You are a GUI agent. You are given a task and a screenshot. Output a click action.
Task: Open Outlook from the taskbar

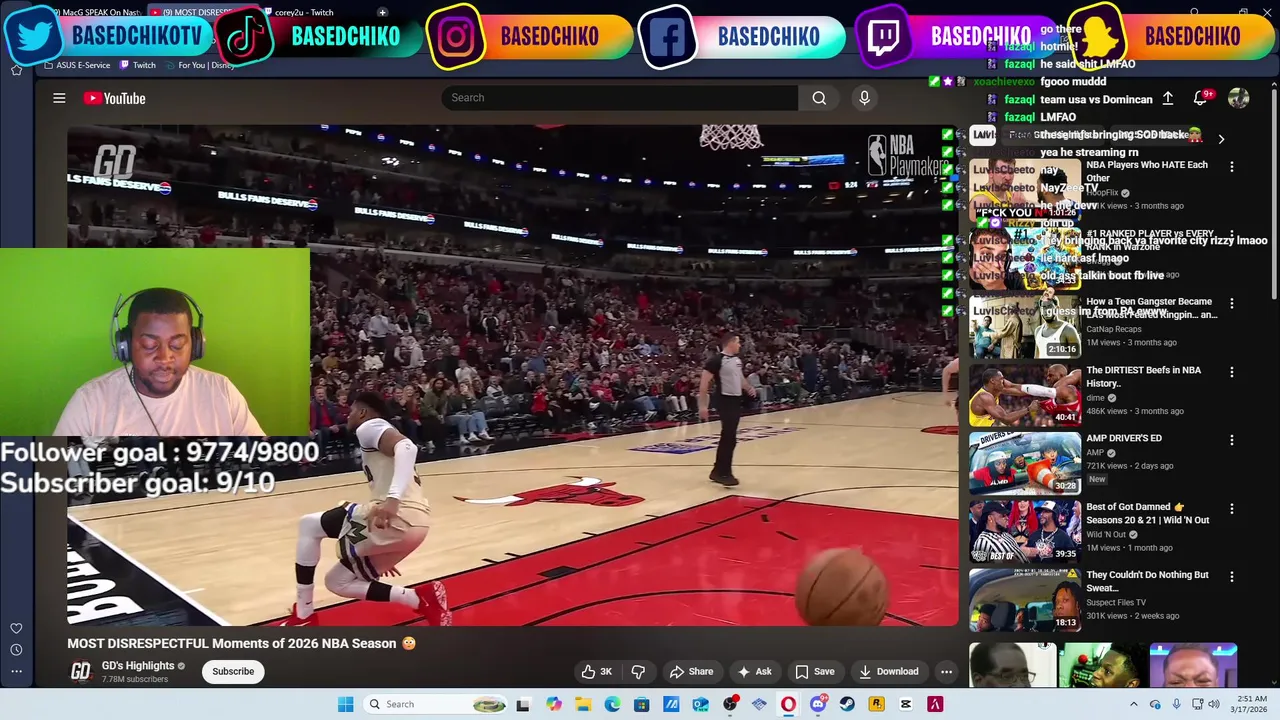700,704
